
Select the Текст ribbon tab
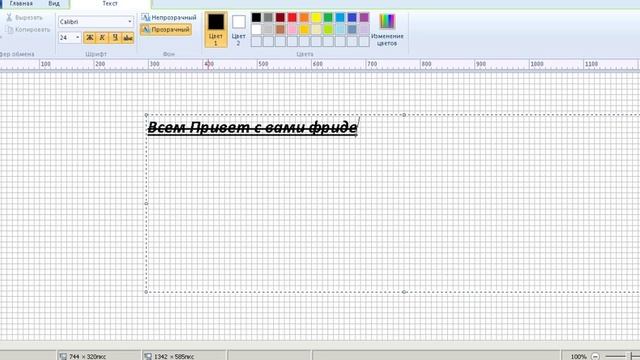tap(110, 4)
